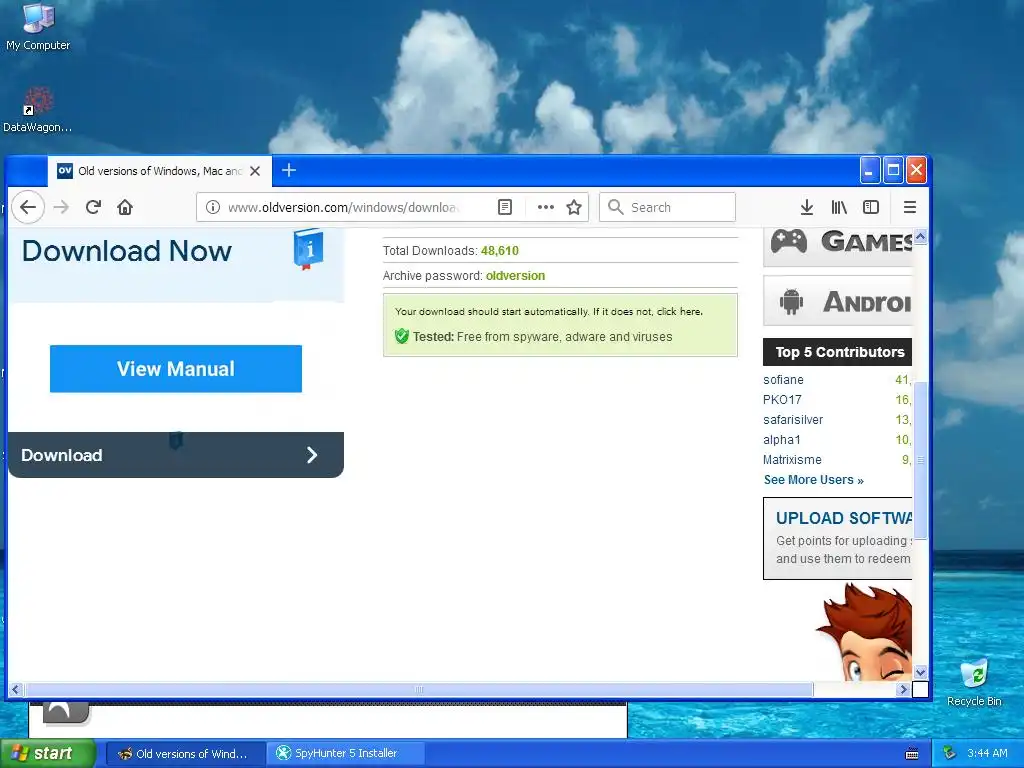Open the Firefox hamburger menu
This screenshot has height=768, width=1024.
pos(910,207)
